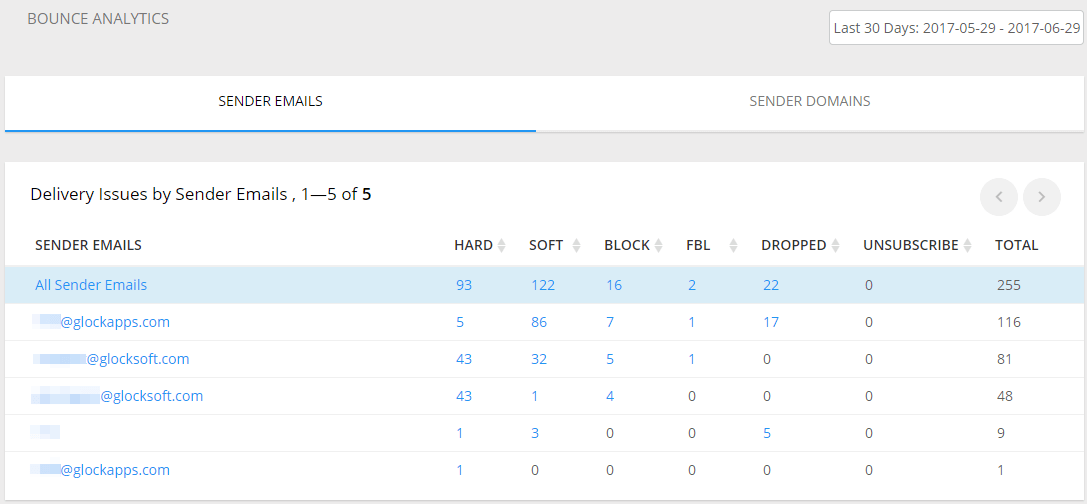Viewport: 1087px width, 504px height.
Task: Open soft bounces count 122 link
Action: coord(543,285)
